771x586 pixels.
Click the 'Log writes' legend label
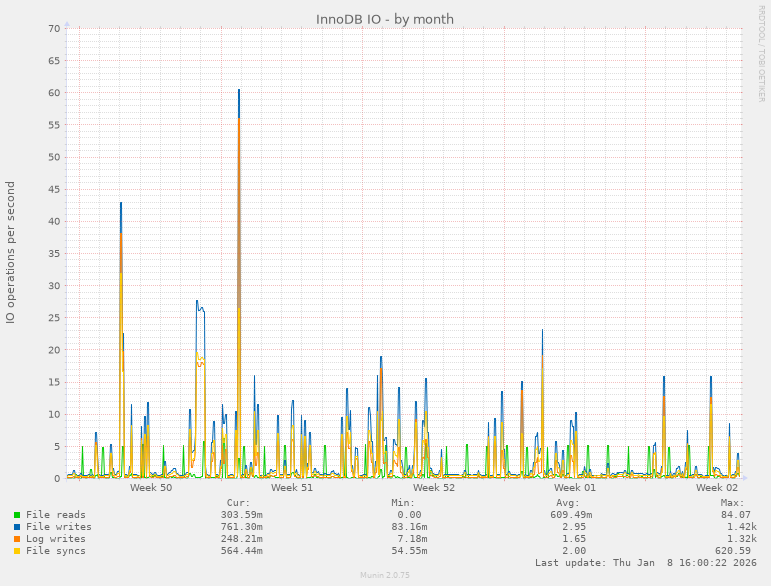[x=56, y=539]
